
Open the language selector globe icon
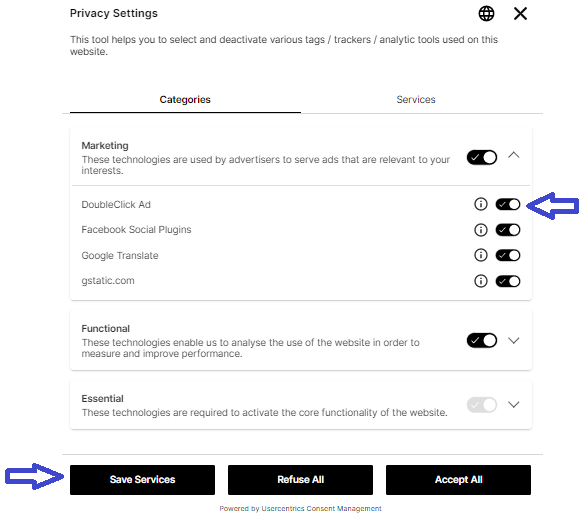point(486,14)
